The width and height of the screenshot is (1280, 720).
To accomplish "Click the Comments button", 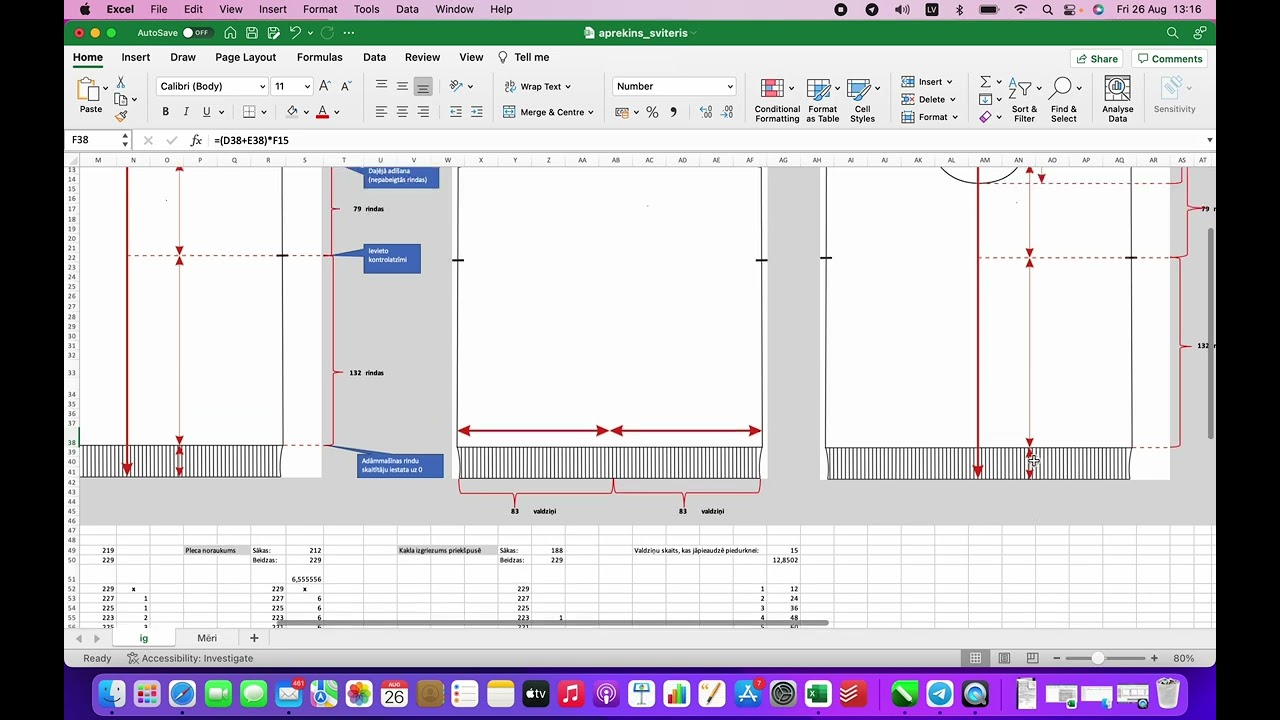I will pos(1170,58).
